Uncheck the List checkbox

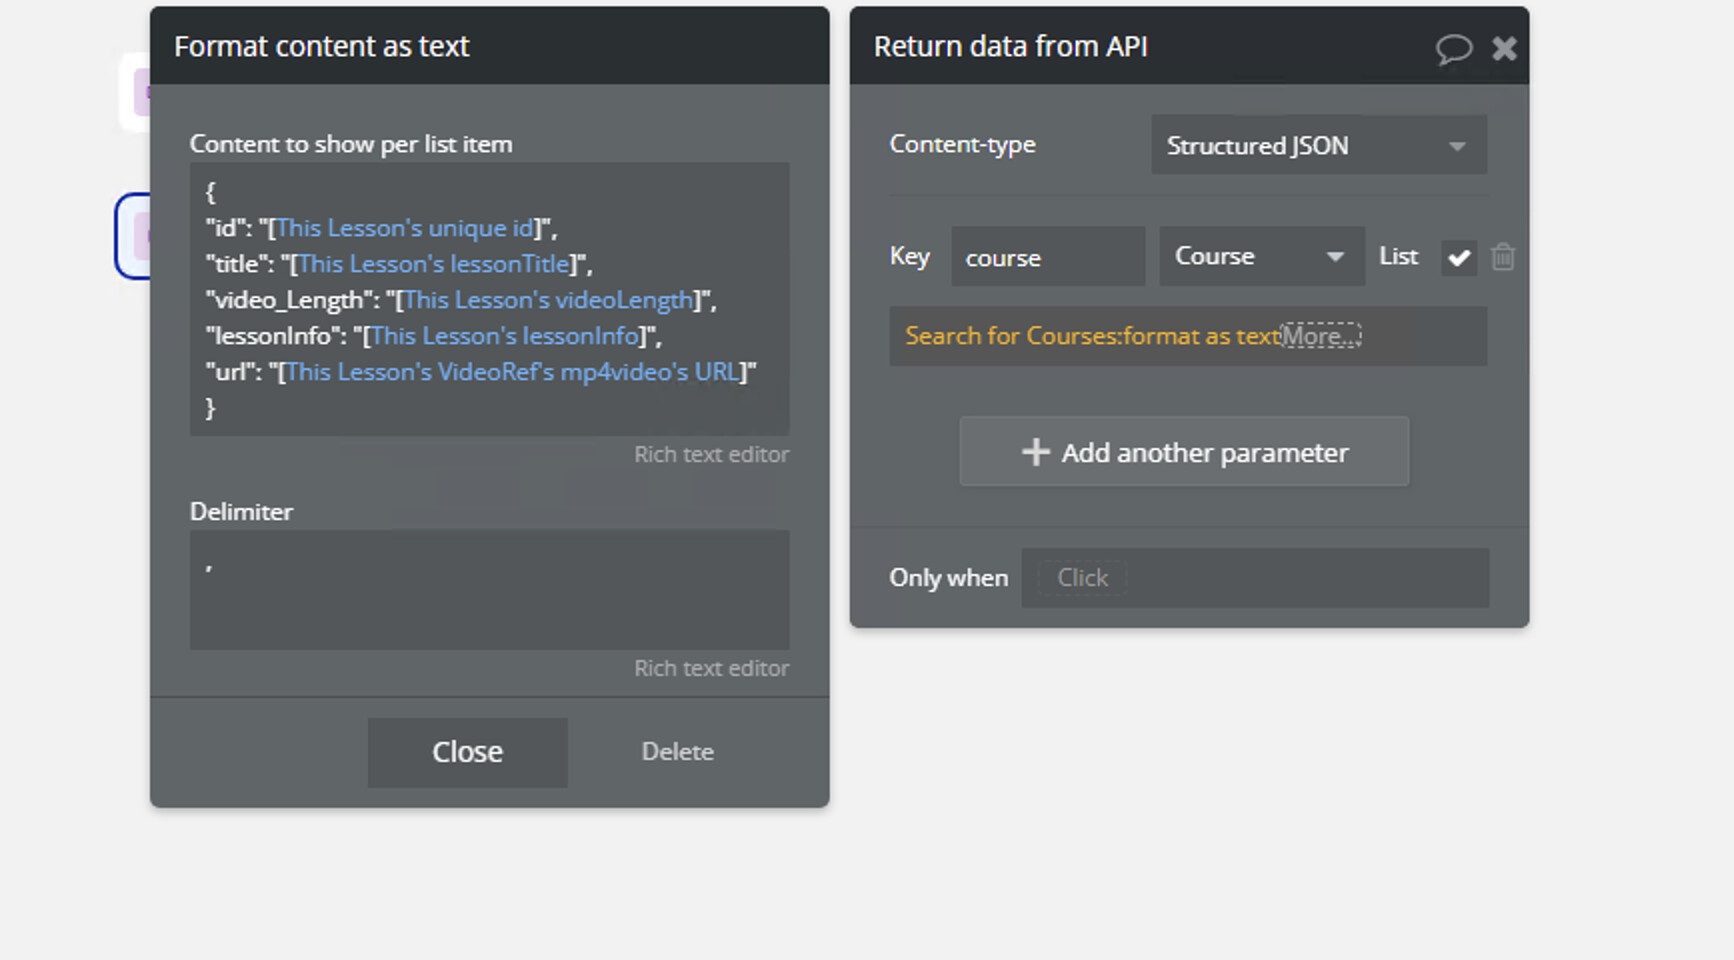click(x=1459, y=258)
